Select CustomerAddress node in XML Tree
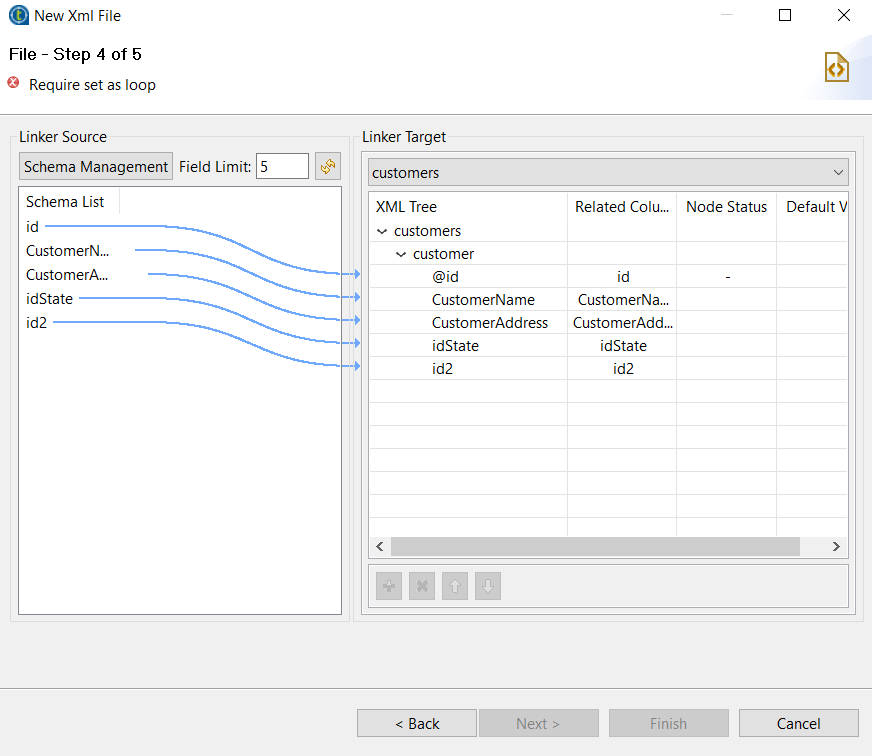The image size is (872, 756). (x=490, y=323)
